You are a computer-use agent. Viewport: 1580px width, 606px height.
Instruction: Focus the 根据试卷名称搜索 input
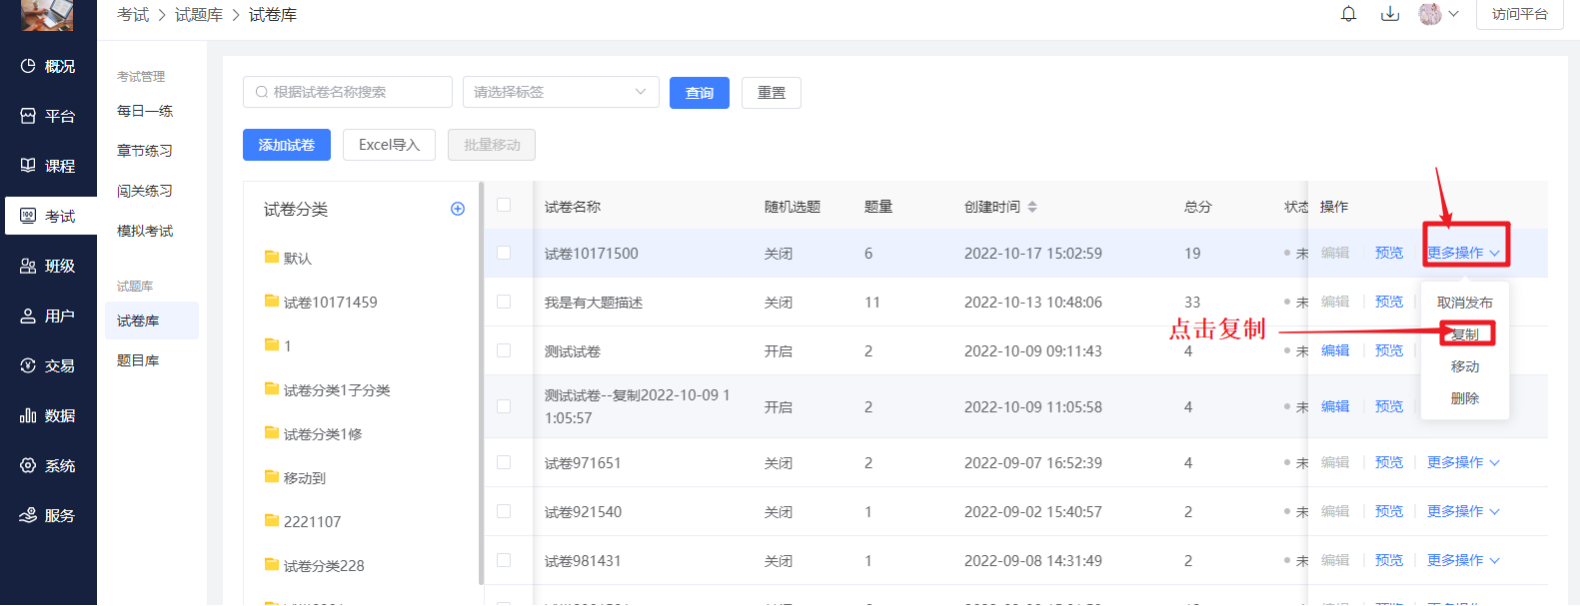[x=348, y=92]
